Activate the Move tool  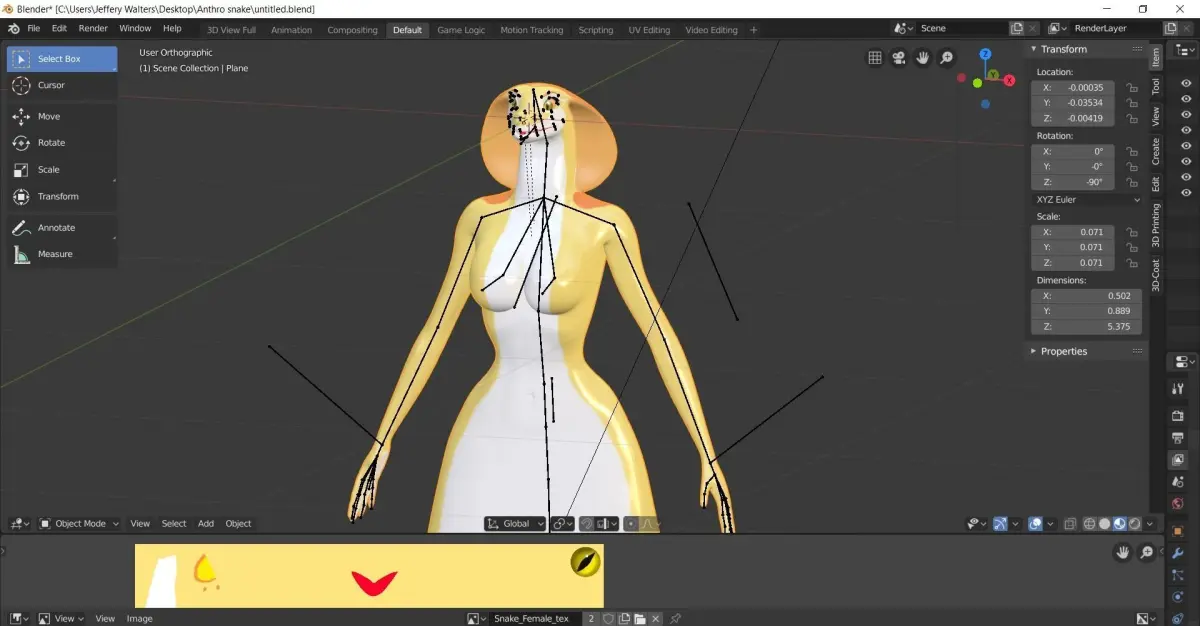tap(62, 116)
